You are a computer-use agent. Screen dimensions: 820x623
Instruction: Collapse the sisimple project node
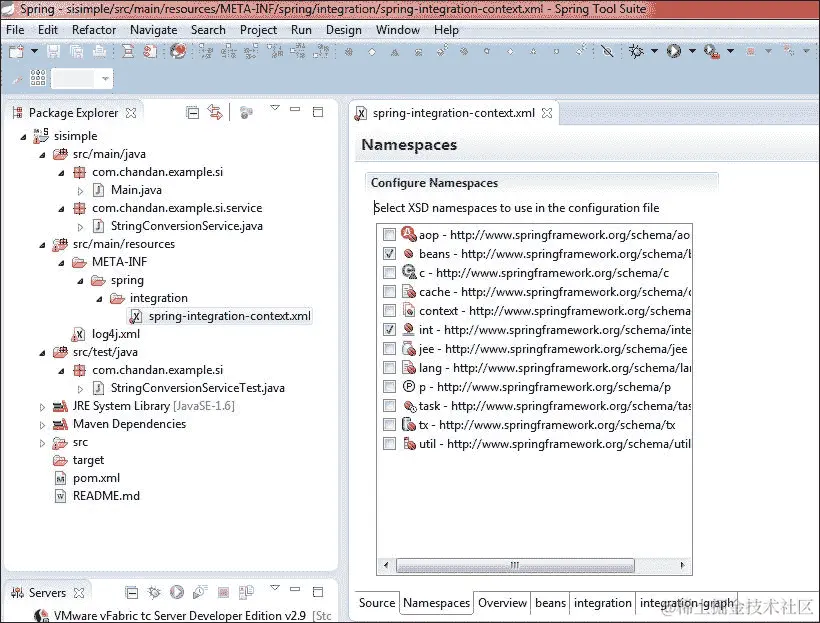click(24, 137)
